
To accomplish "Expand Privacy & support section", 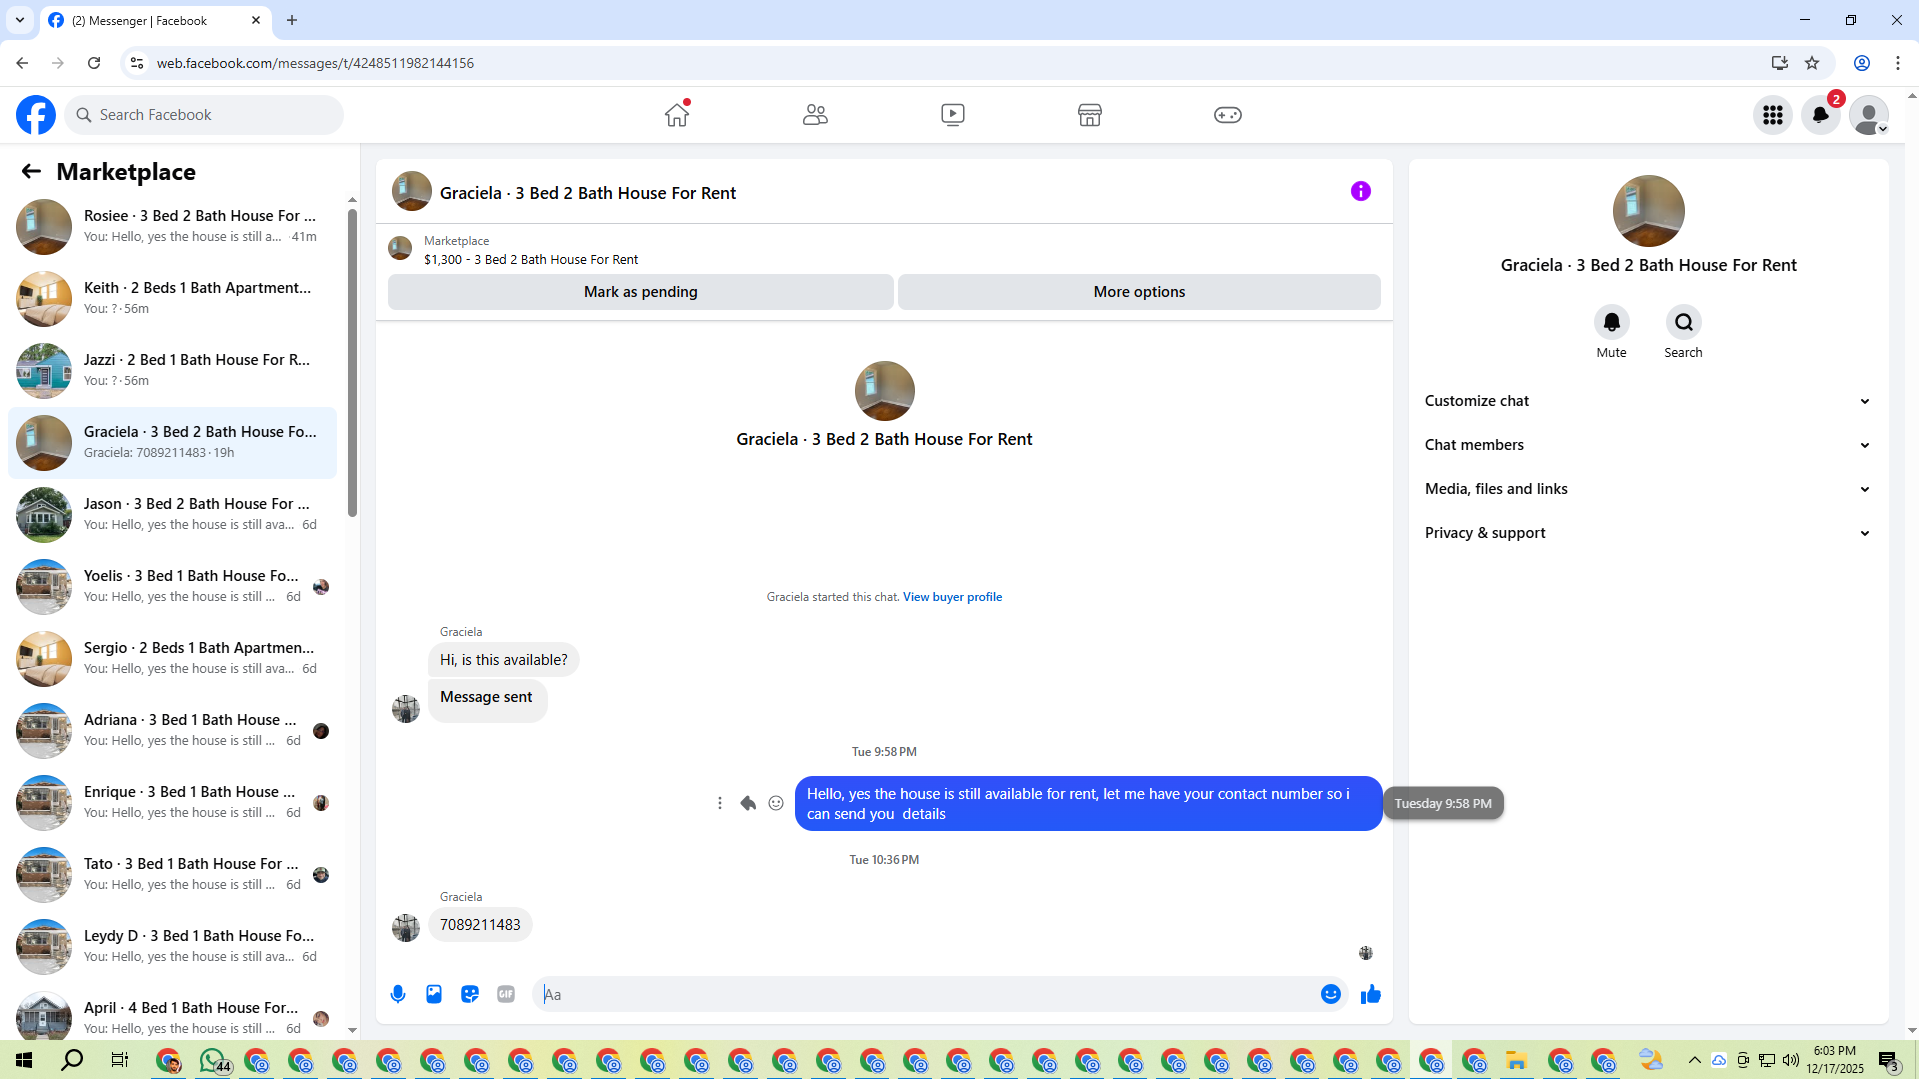I will point(1648,533).
